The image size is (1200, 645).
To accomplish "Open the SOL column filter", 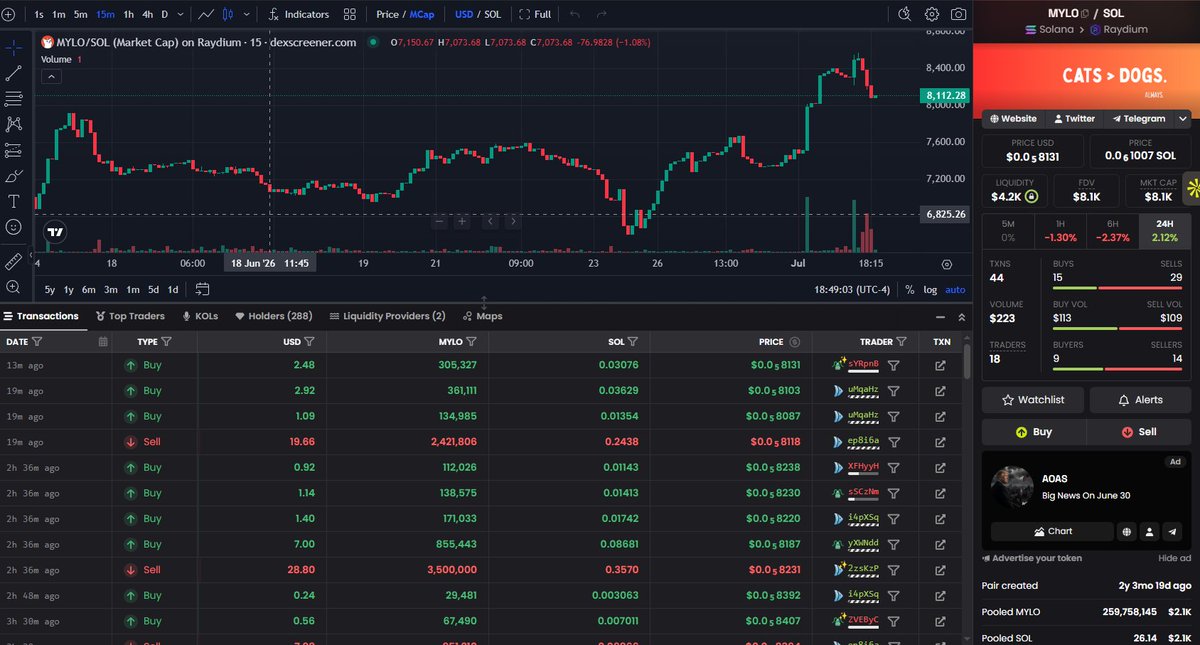I will click(635, 341).
